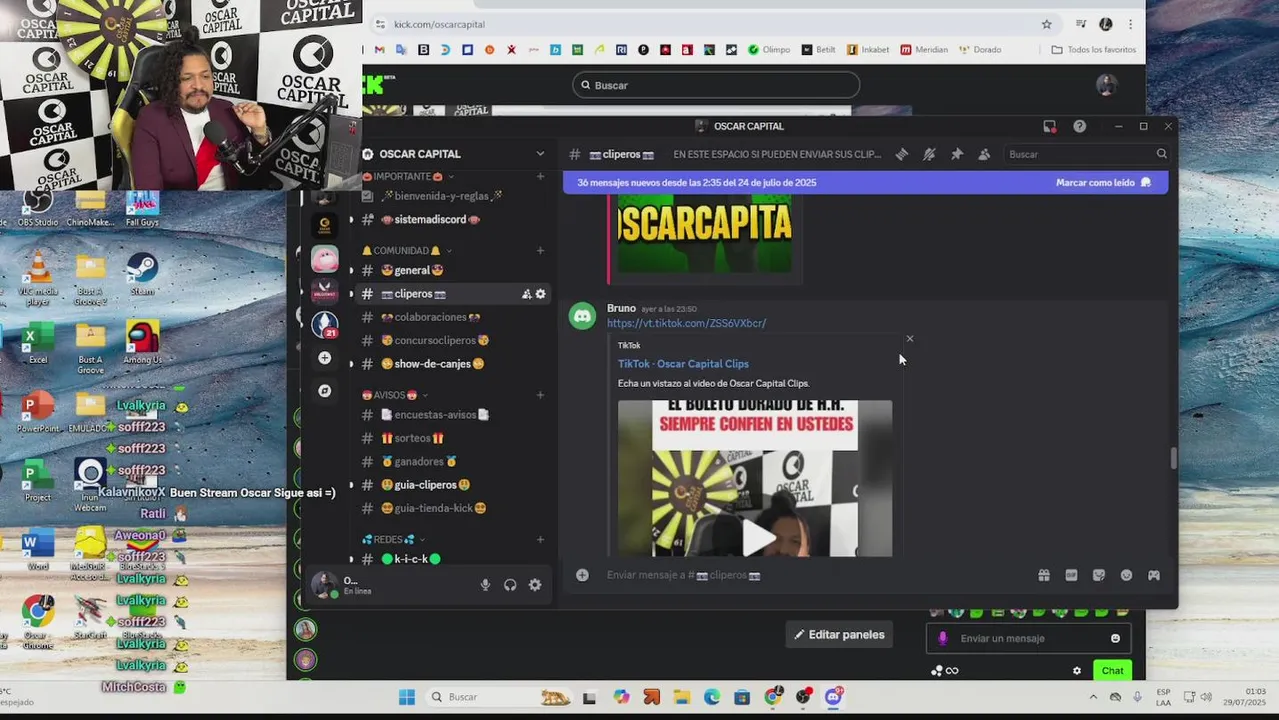This screenshot has width=1279, height=720.
Task: Add channel to AVISOS category
Action: click(x=540, y=395)
